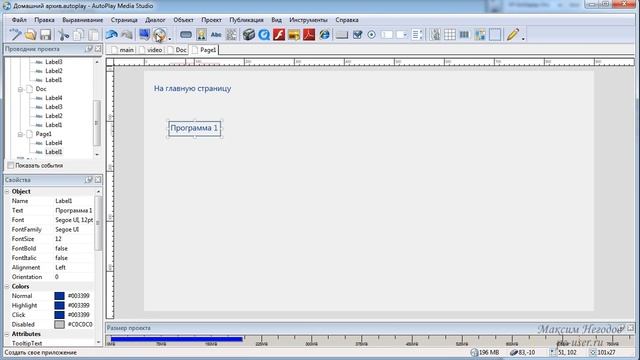Collapse the Colors properties section
The width and height of the screenshot is (640, 360).
tap(7, 287)
